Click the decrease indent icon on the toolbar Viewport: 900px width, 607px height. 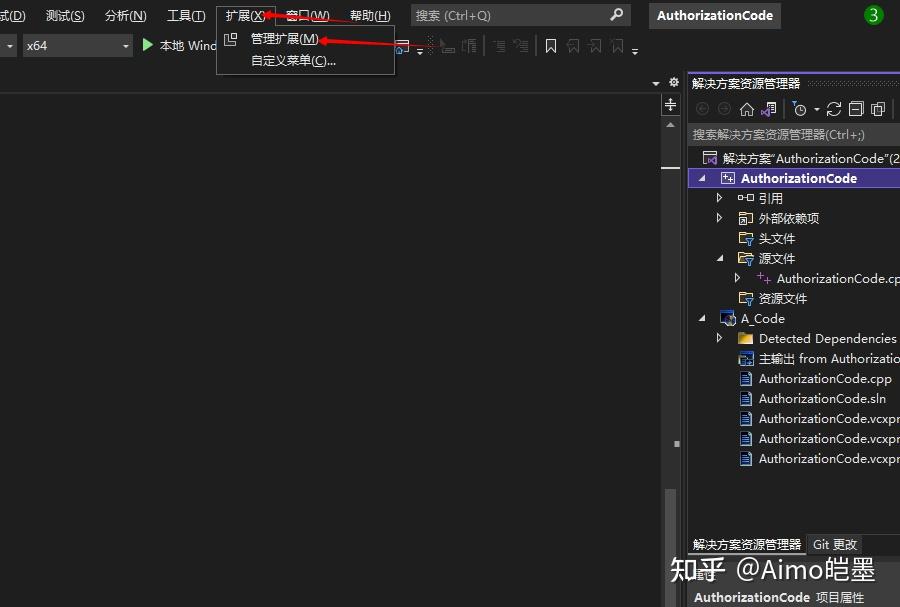496,44
